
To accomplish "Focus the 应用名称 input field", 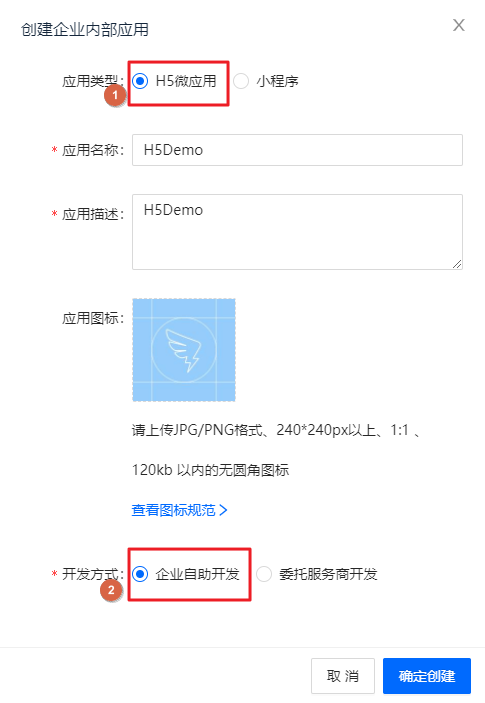I will click(297, 150).
